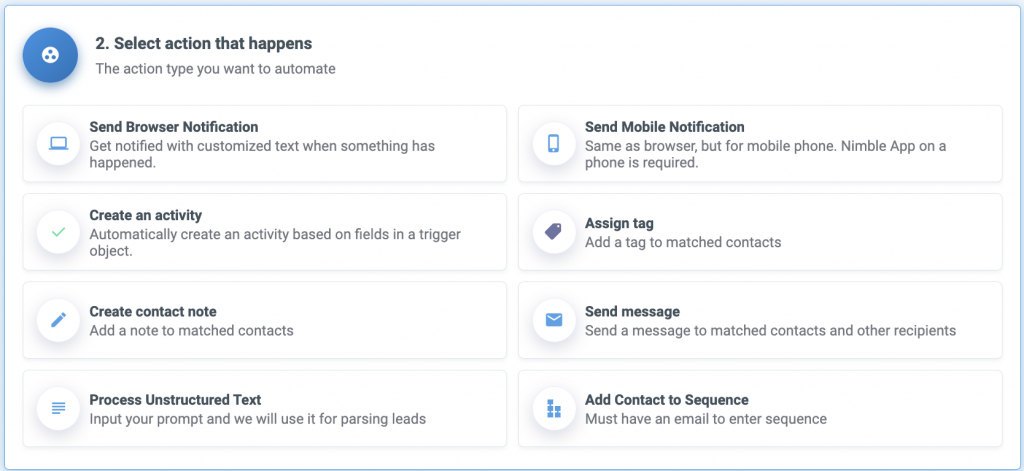Viewport: 1024px width, 471px height.
Task: Choose the Send Mobile Notification title
Action: pyautogui.click(x=665, y=127)
